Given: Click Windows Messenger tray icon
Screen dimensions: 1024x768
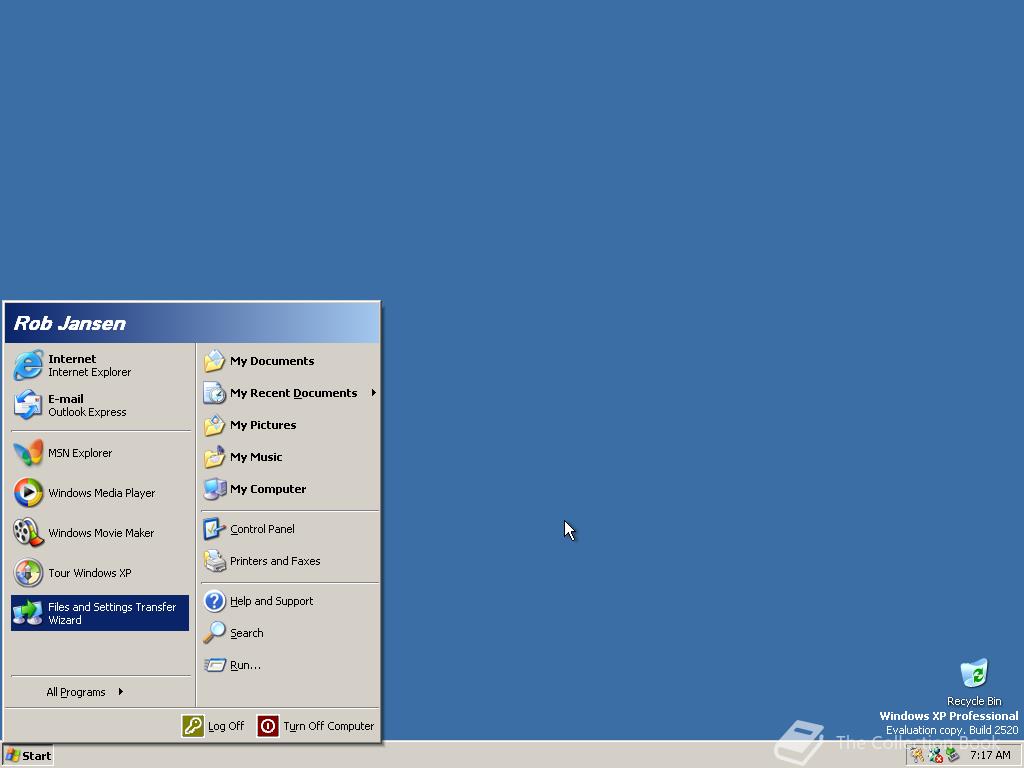Looking at the screenshot, I should pyautogui.click(x=935, y=756).
